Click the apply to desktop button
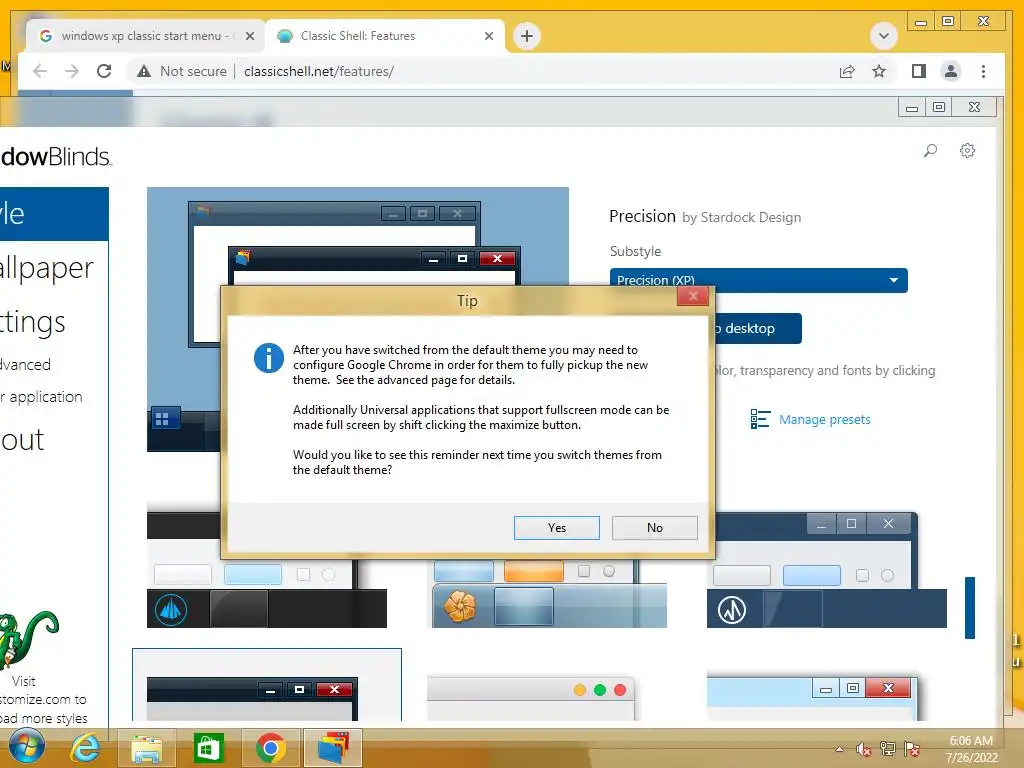Screen dimensions: 1024x768 pyautogui.click(x=758, y=328)
